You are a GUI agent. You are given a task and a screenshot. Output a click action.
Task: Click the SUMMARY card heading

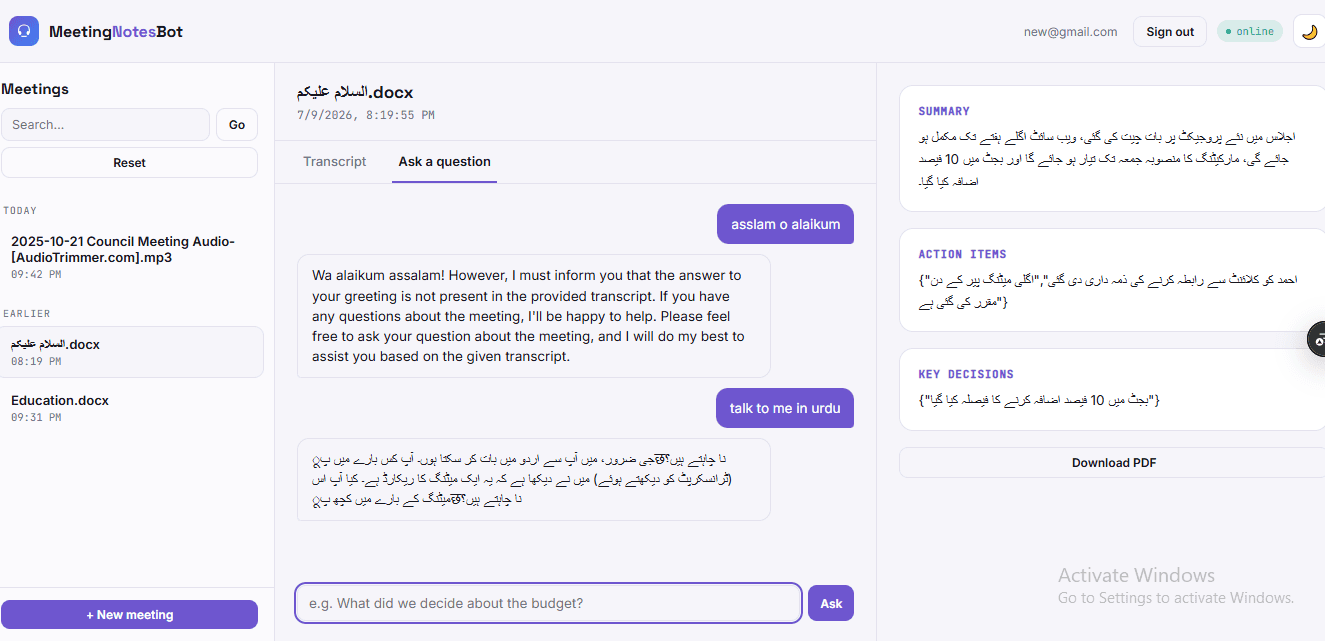pyautogui.click(x=944, y=111)
